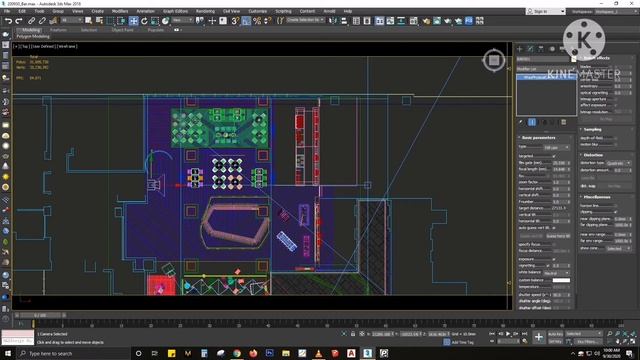Toggle the Percent Snap icon

[x=257, y=20]
